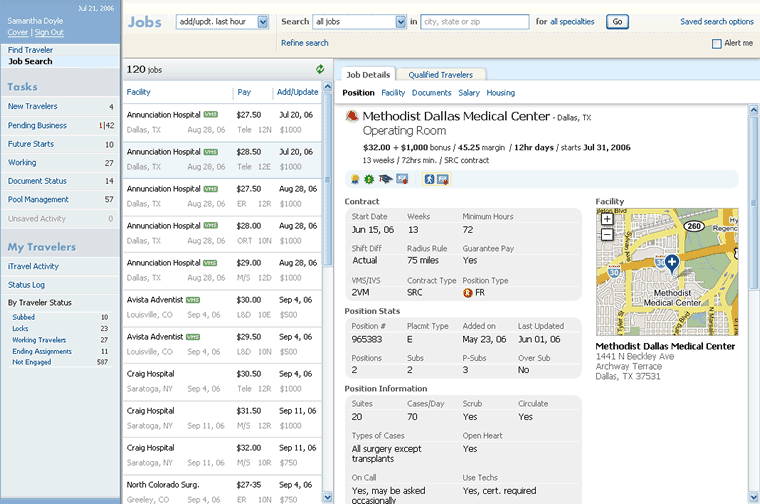760x504 pixels.
Task: Sort job list by Facility column
Action: (139, 92)
